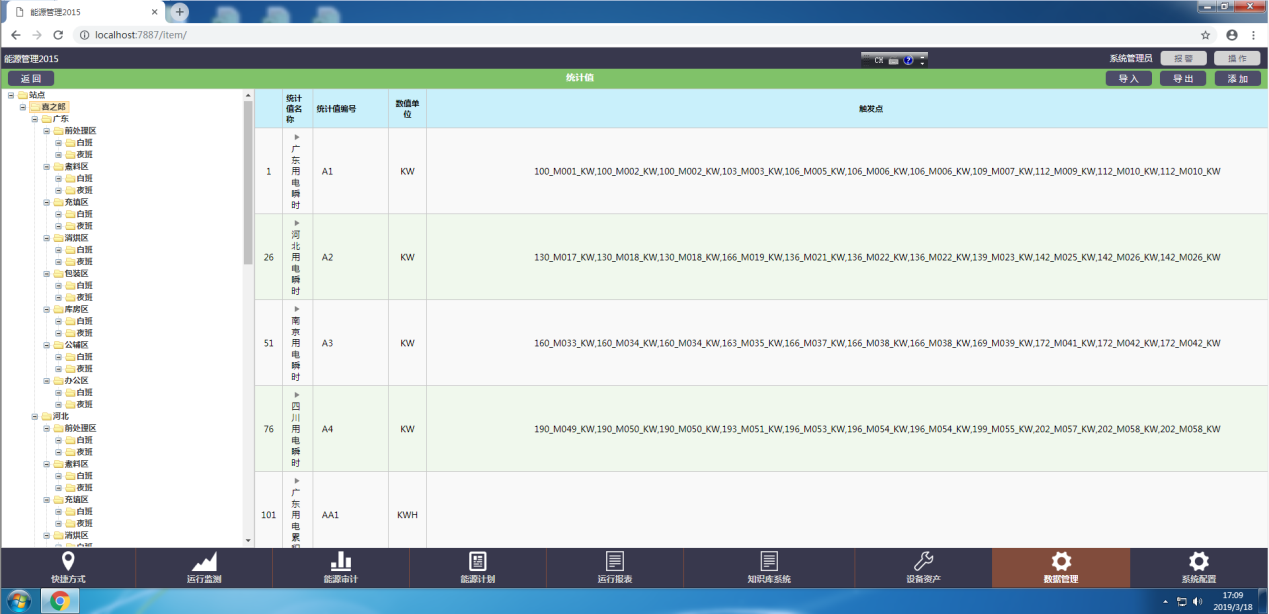Open 运行报表 report icon

point(614,561)
